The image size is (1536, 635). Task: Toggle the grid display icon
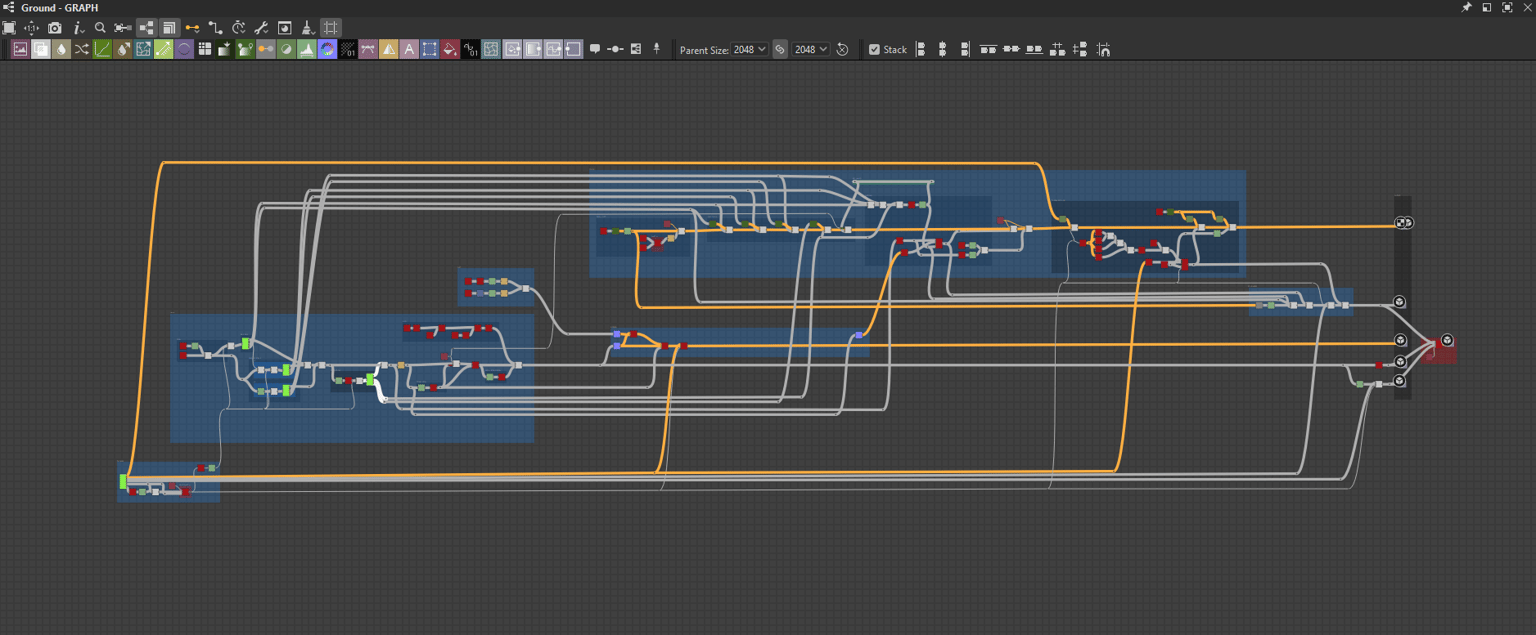pos(331,28)
